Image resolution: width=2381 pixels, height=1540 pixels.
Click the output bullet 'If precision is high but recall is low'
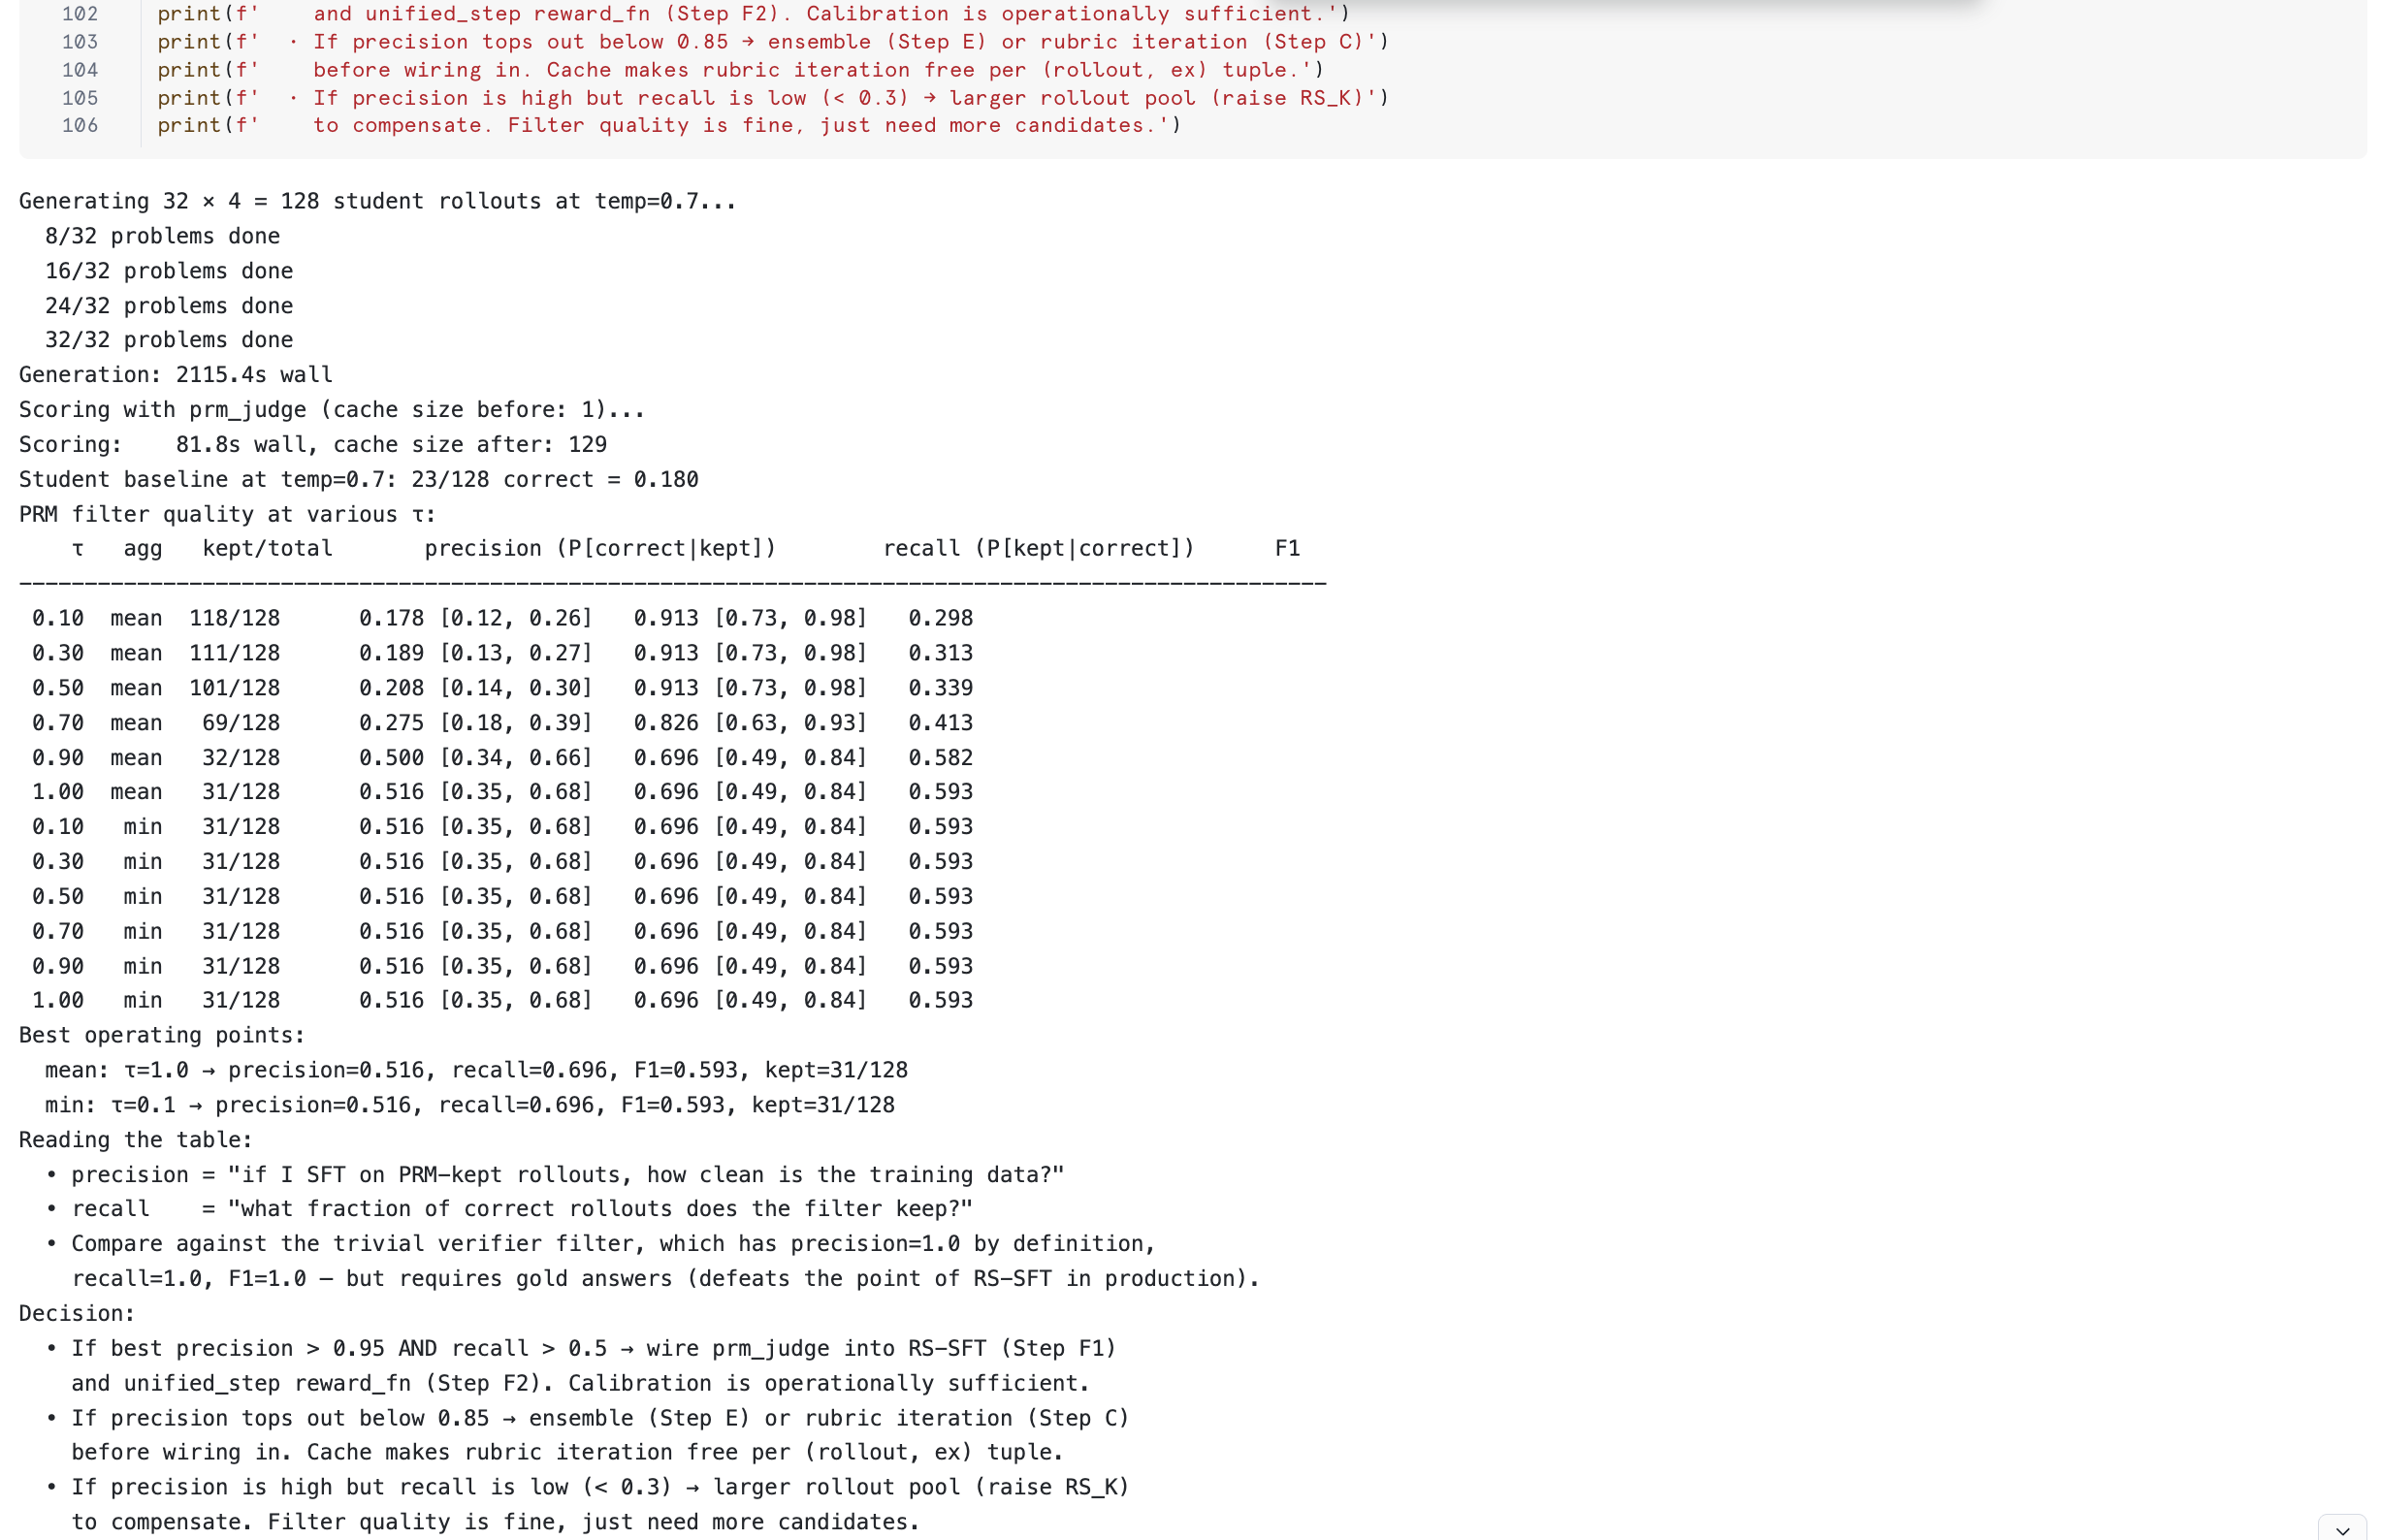pos(587,1488)
